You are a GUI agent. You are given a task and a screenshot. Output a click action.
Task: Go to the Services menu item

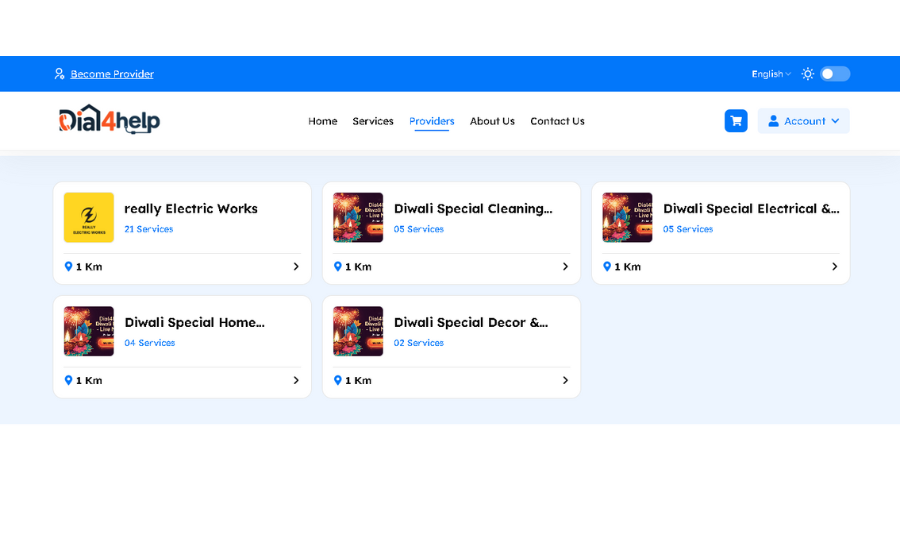[x=373, y=121]
